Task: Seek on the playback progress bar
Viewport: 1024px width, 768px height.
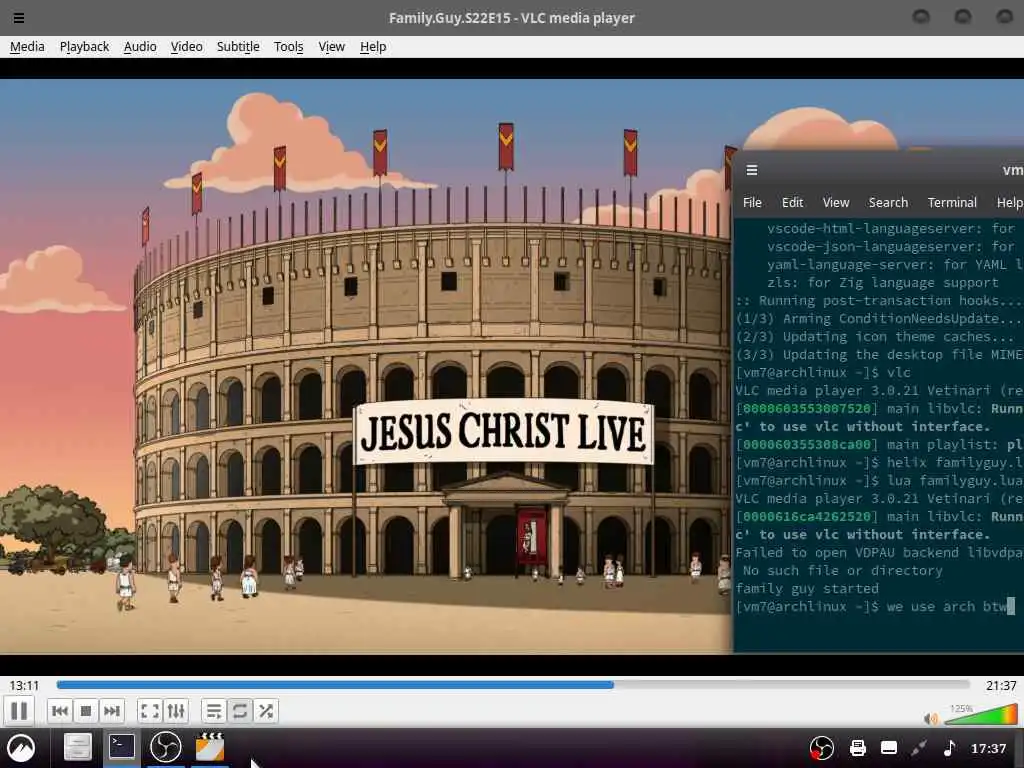Action: [513, 684]
